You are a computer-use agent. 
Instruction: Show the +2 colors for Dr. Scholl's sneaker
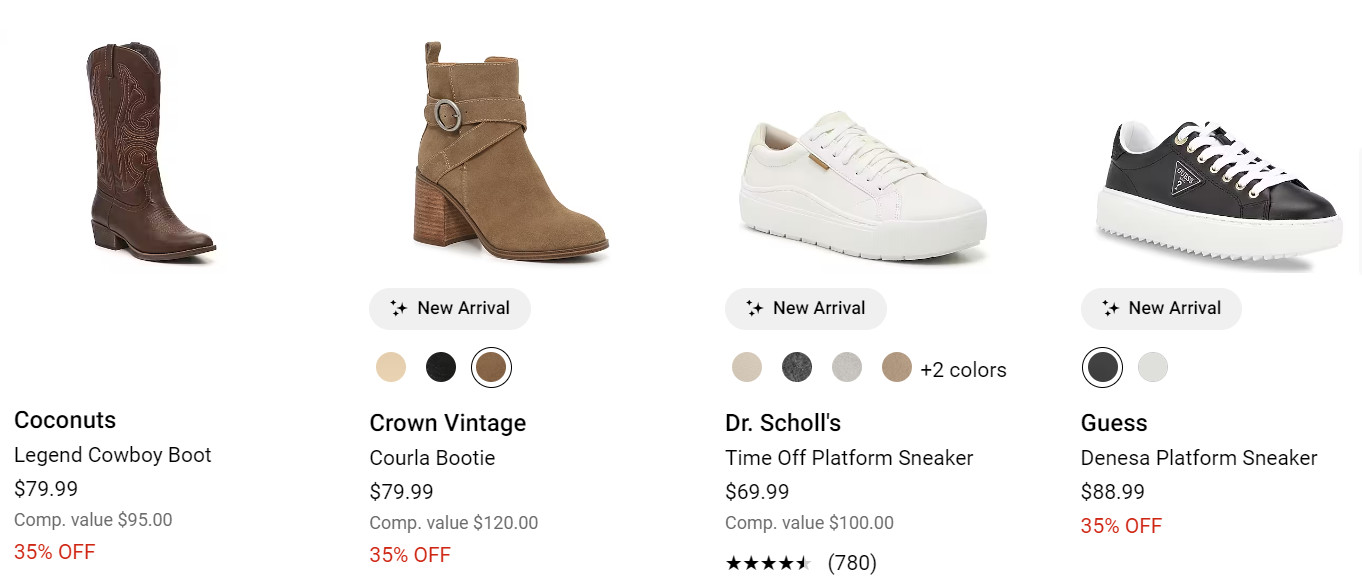(963, 370)
